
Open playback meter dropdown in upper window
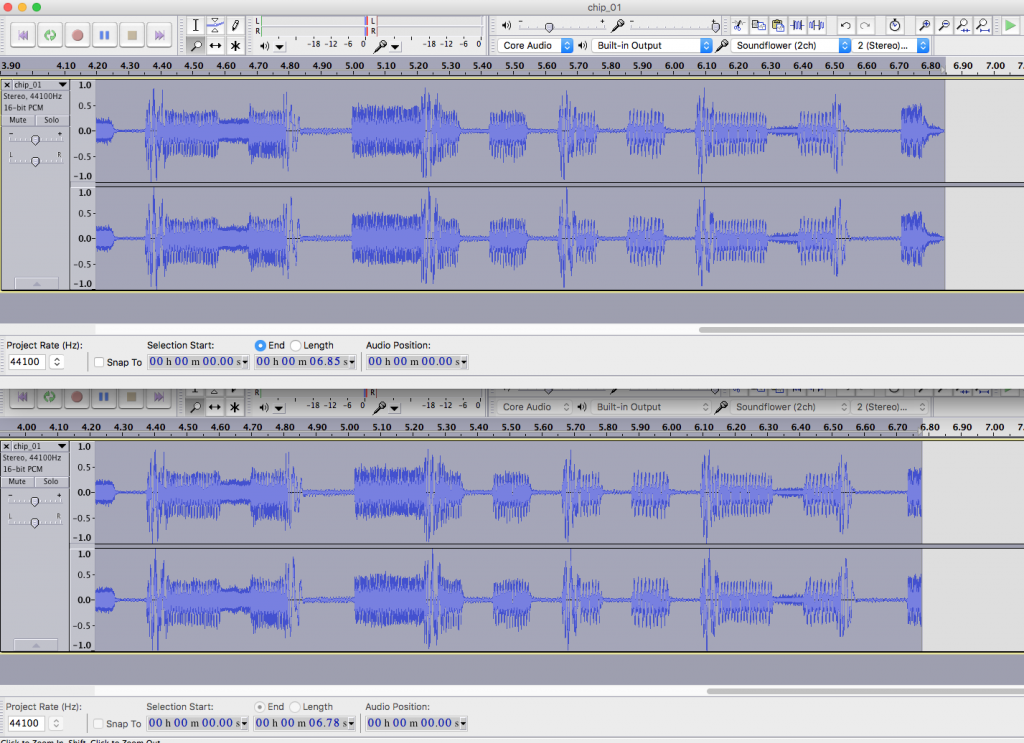[280, 46]
